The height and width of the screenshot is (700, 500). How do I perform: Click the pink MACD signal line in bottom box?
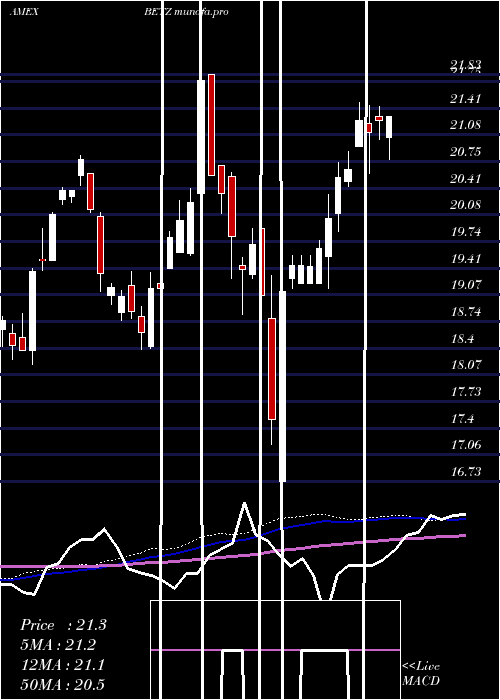pos(275,650)
